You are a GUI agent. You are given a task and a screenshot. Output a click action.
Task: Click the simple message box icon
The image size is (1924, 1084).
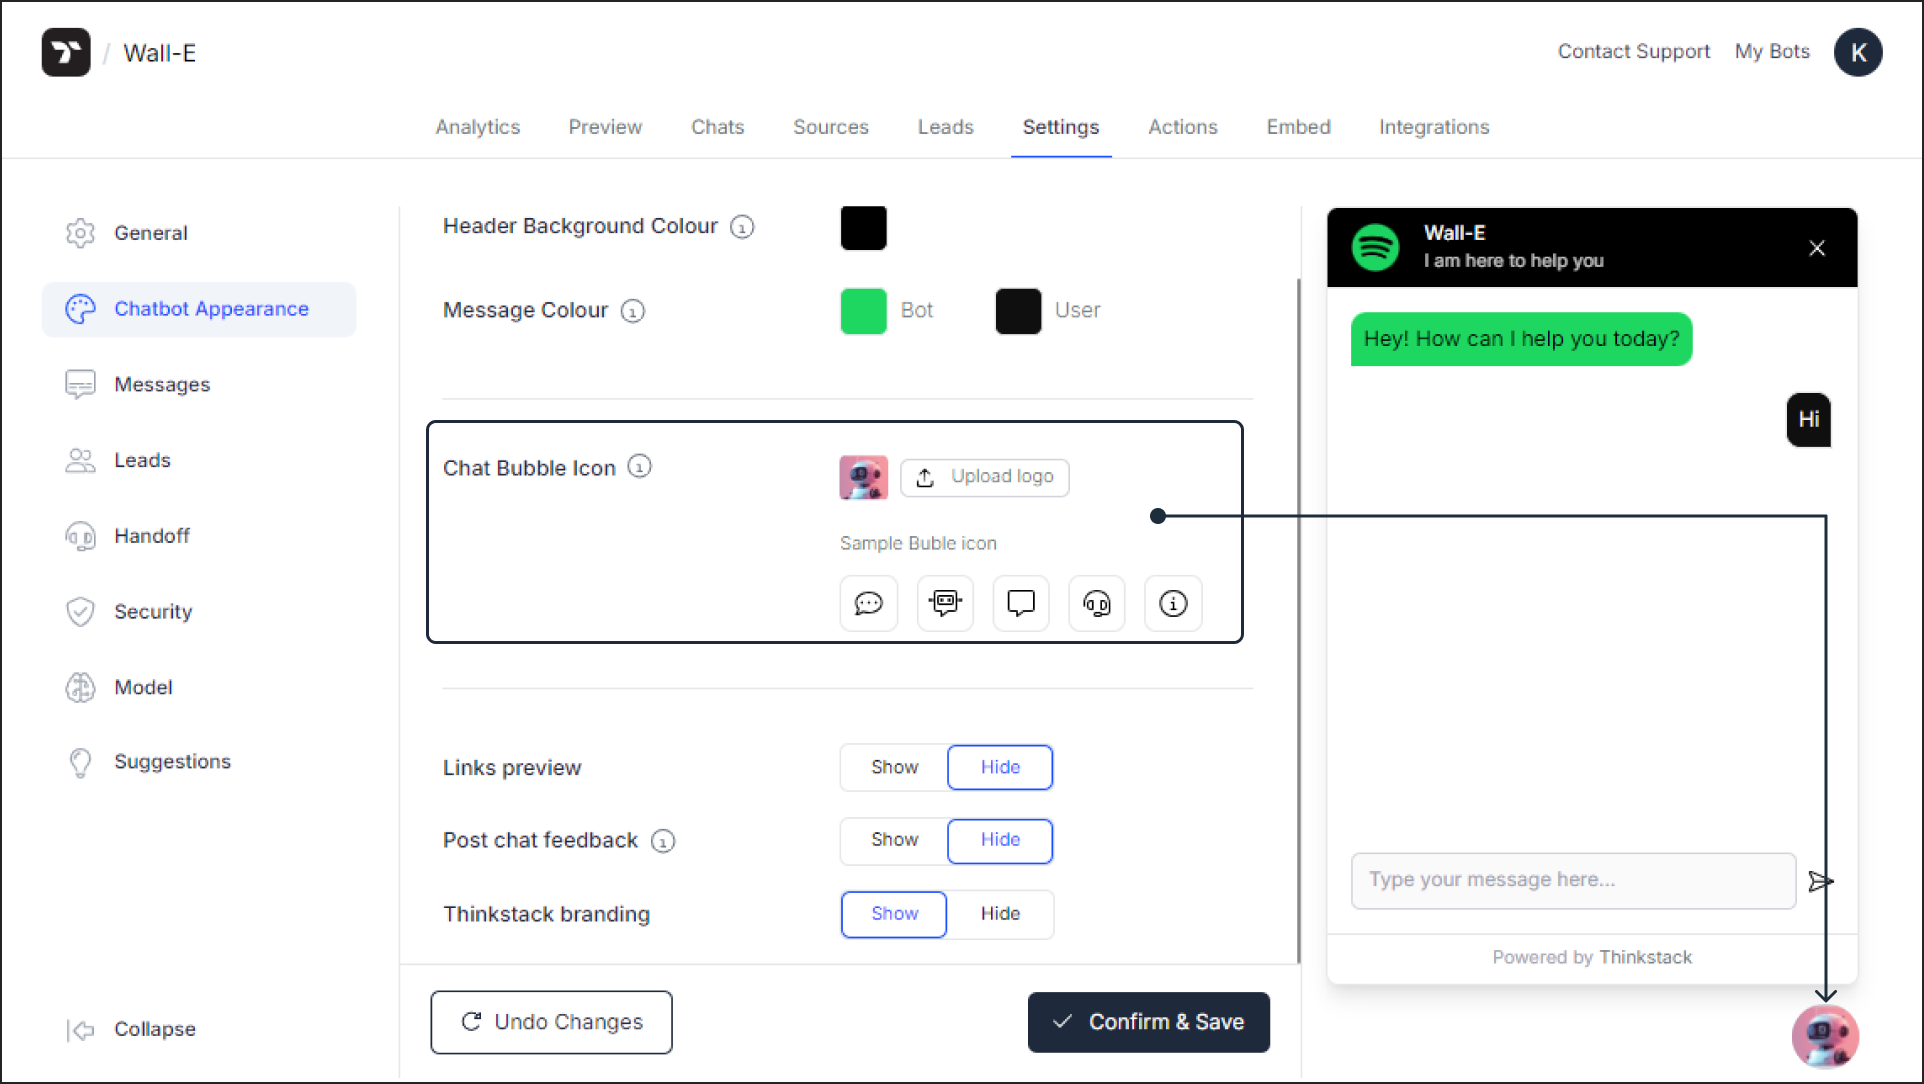pyautogui.click(x=1020, y=603)
